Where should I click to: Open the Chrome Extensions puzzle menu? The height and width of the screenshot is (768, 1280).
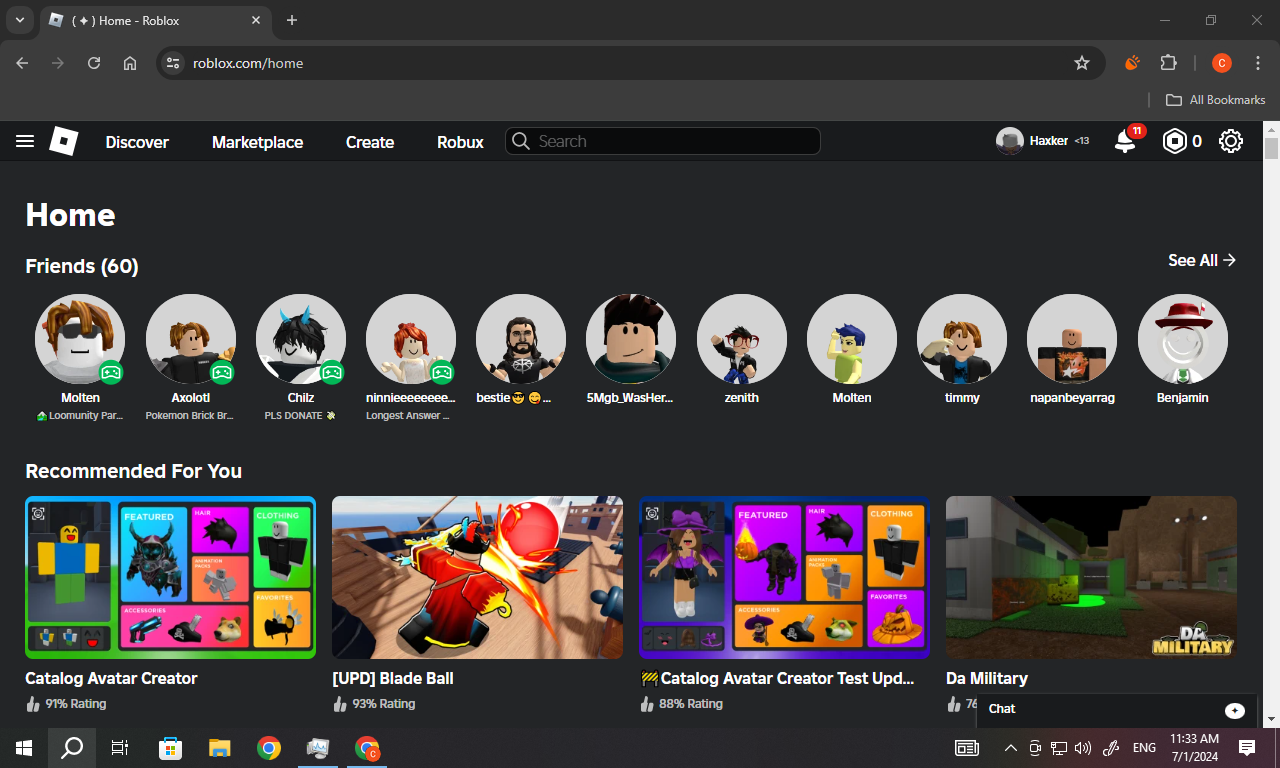point(1168,63)
